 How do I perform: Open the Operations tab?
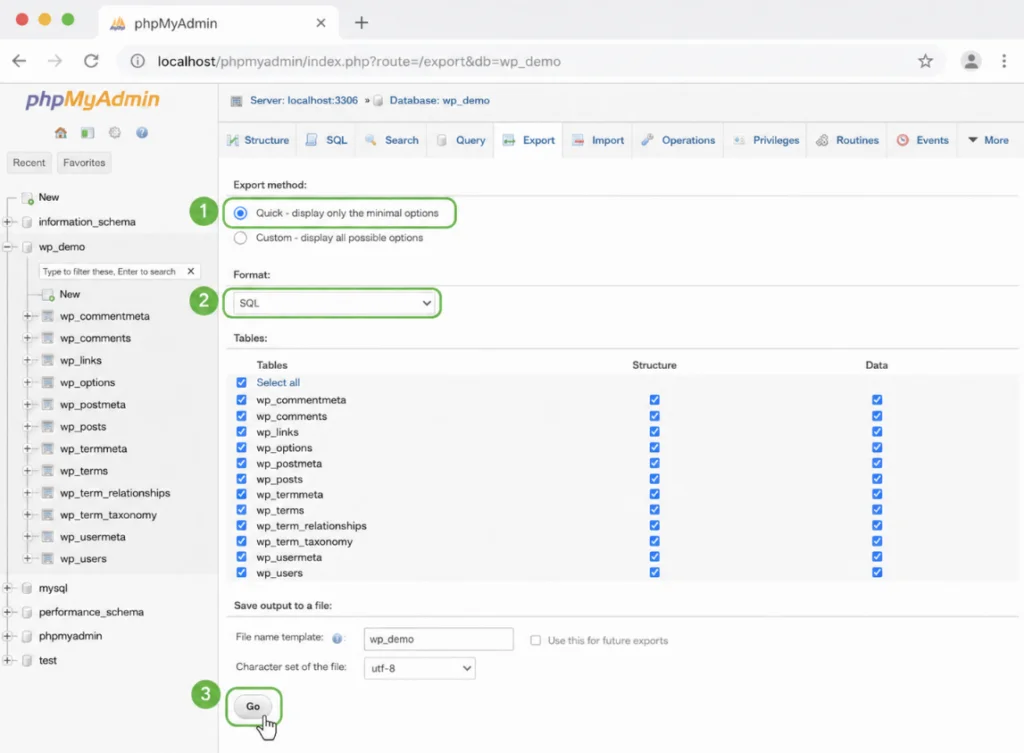[679, 140]
